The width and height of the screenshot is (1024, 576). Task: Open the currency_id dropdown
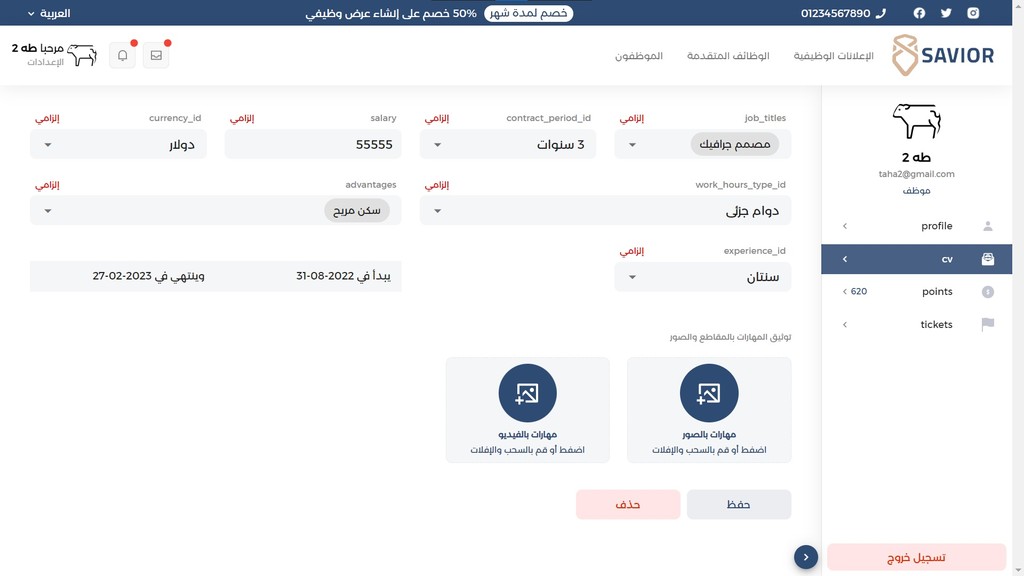click(118, 144)
